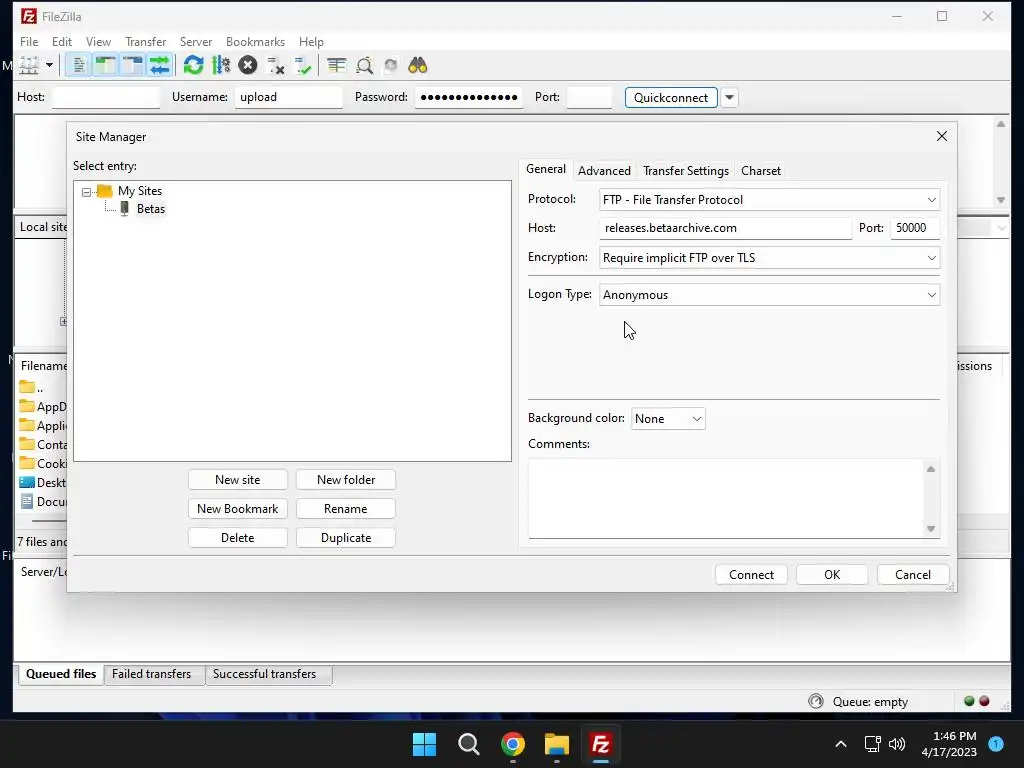Open the volume control in system tray
The image size is (1024, 768).
897,744
